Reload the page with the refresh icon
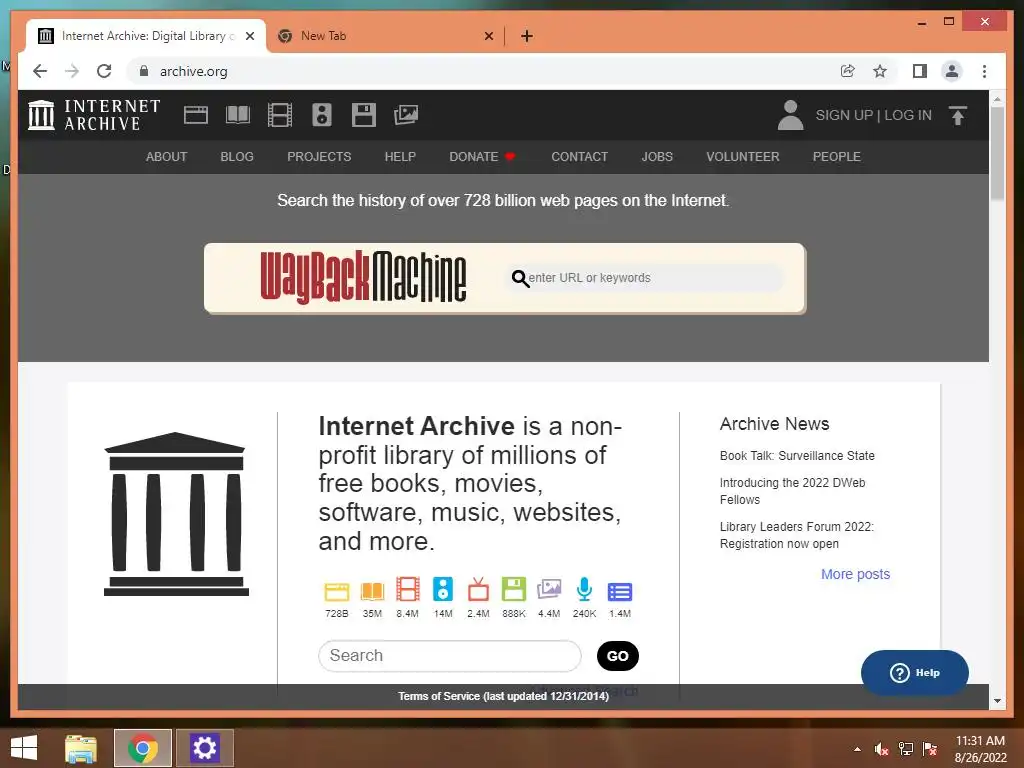Screen dimensions: 1024x768 coord(104,71)
